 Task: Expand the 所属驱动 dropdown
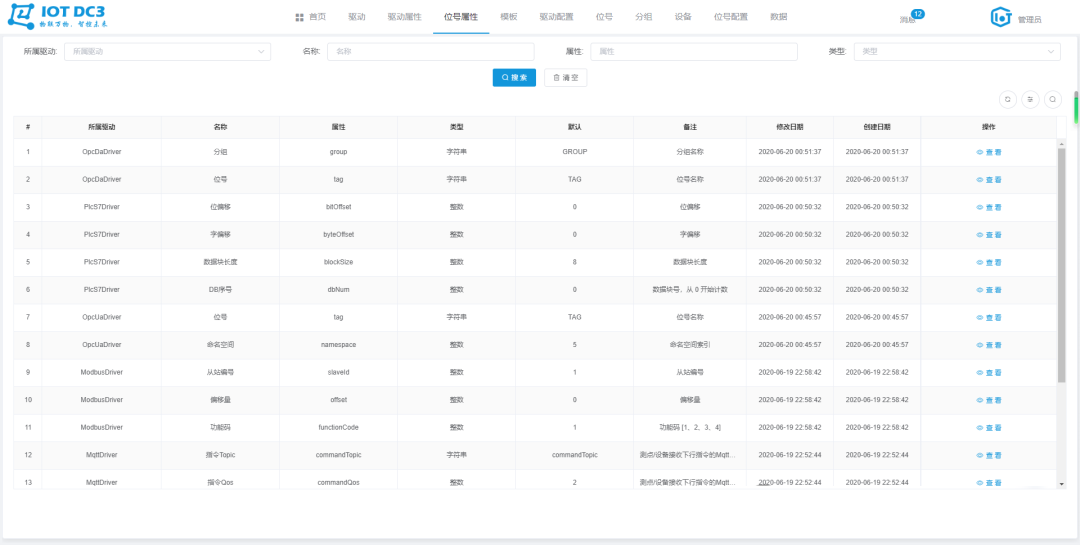tap(167, 52)
